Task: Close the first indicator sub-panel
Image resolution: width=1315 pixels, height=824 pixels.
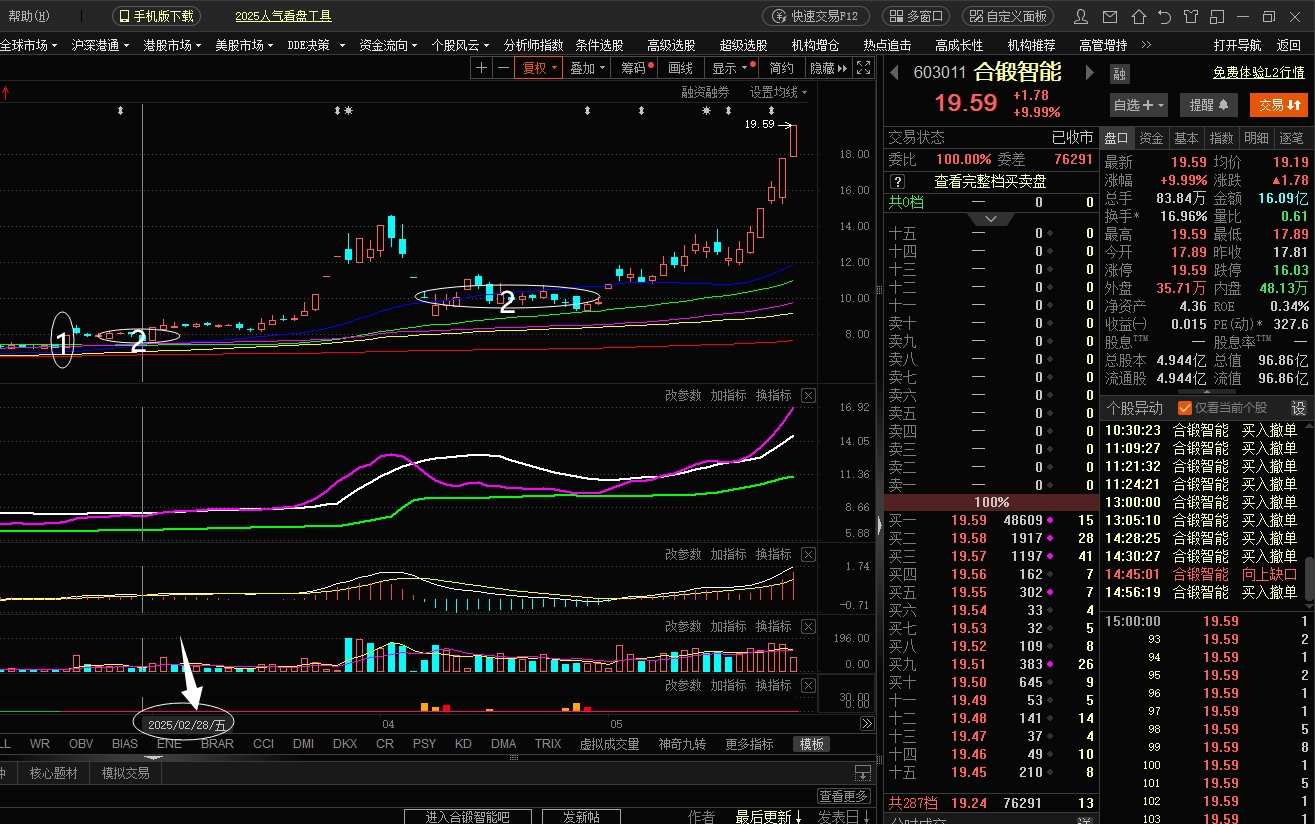Action: point(808,395)
